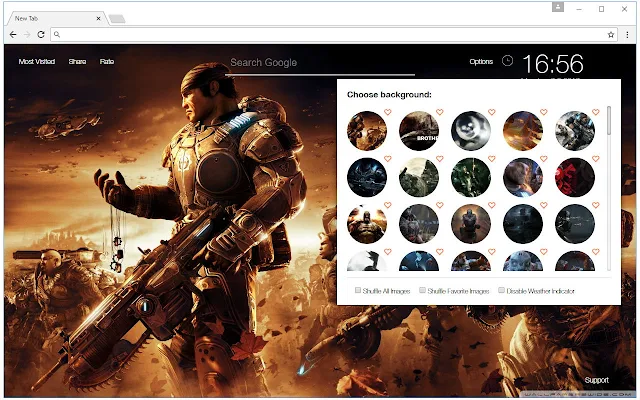
Task: Select the New Tab tab
Action: click(55, 18)
